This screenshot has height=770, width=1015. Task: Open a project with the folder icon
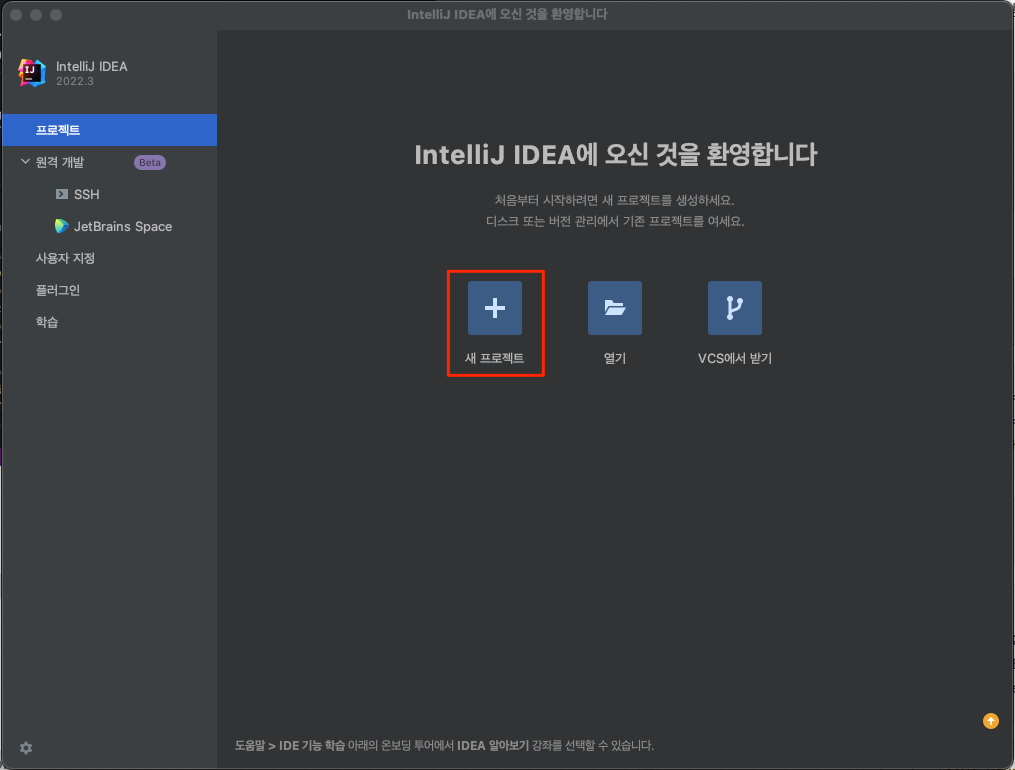[x=614, y=308]
